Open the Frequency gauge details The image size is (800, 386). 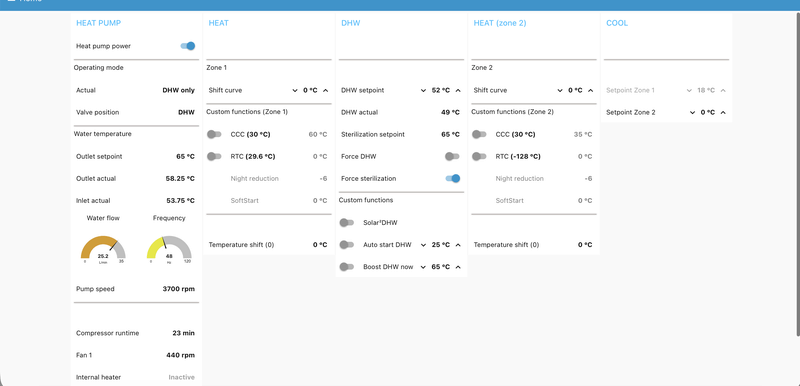click(169, 250)
